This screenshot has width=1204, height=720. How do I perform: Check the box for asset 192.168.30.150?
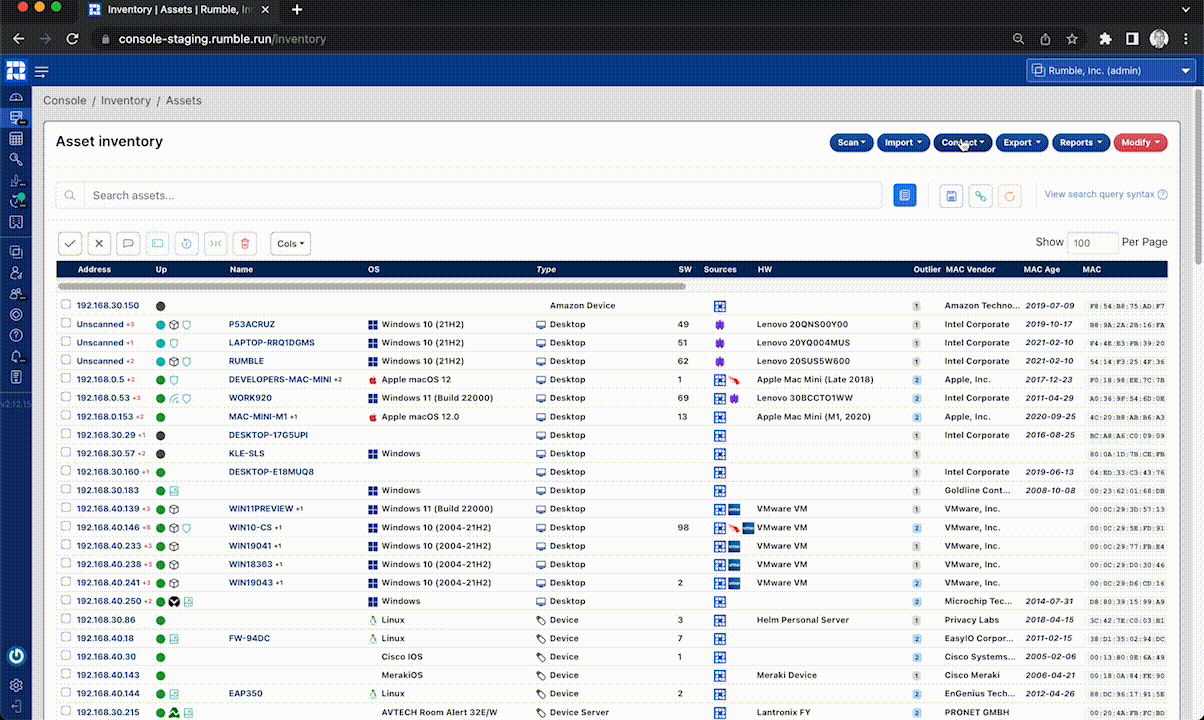pos(66,305)
